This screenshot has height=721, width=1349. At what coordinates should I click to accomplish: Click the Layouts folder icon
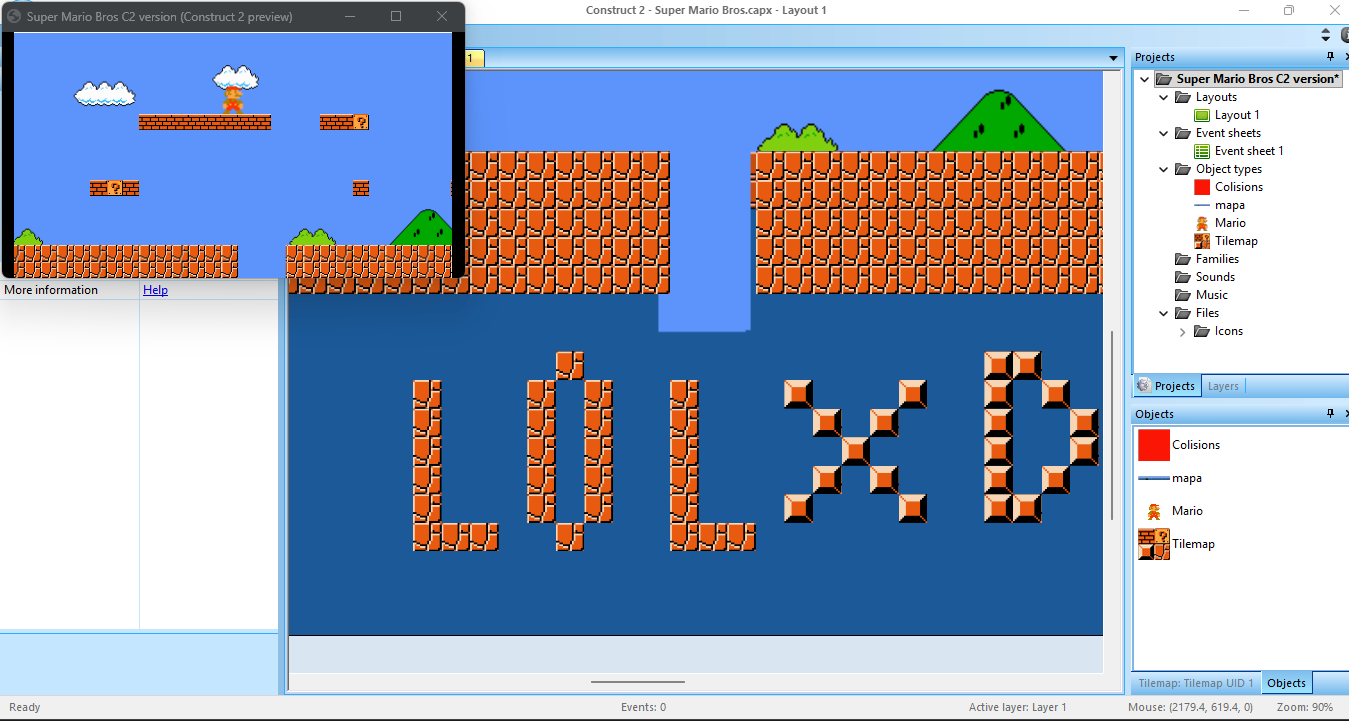(1183, 97)
